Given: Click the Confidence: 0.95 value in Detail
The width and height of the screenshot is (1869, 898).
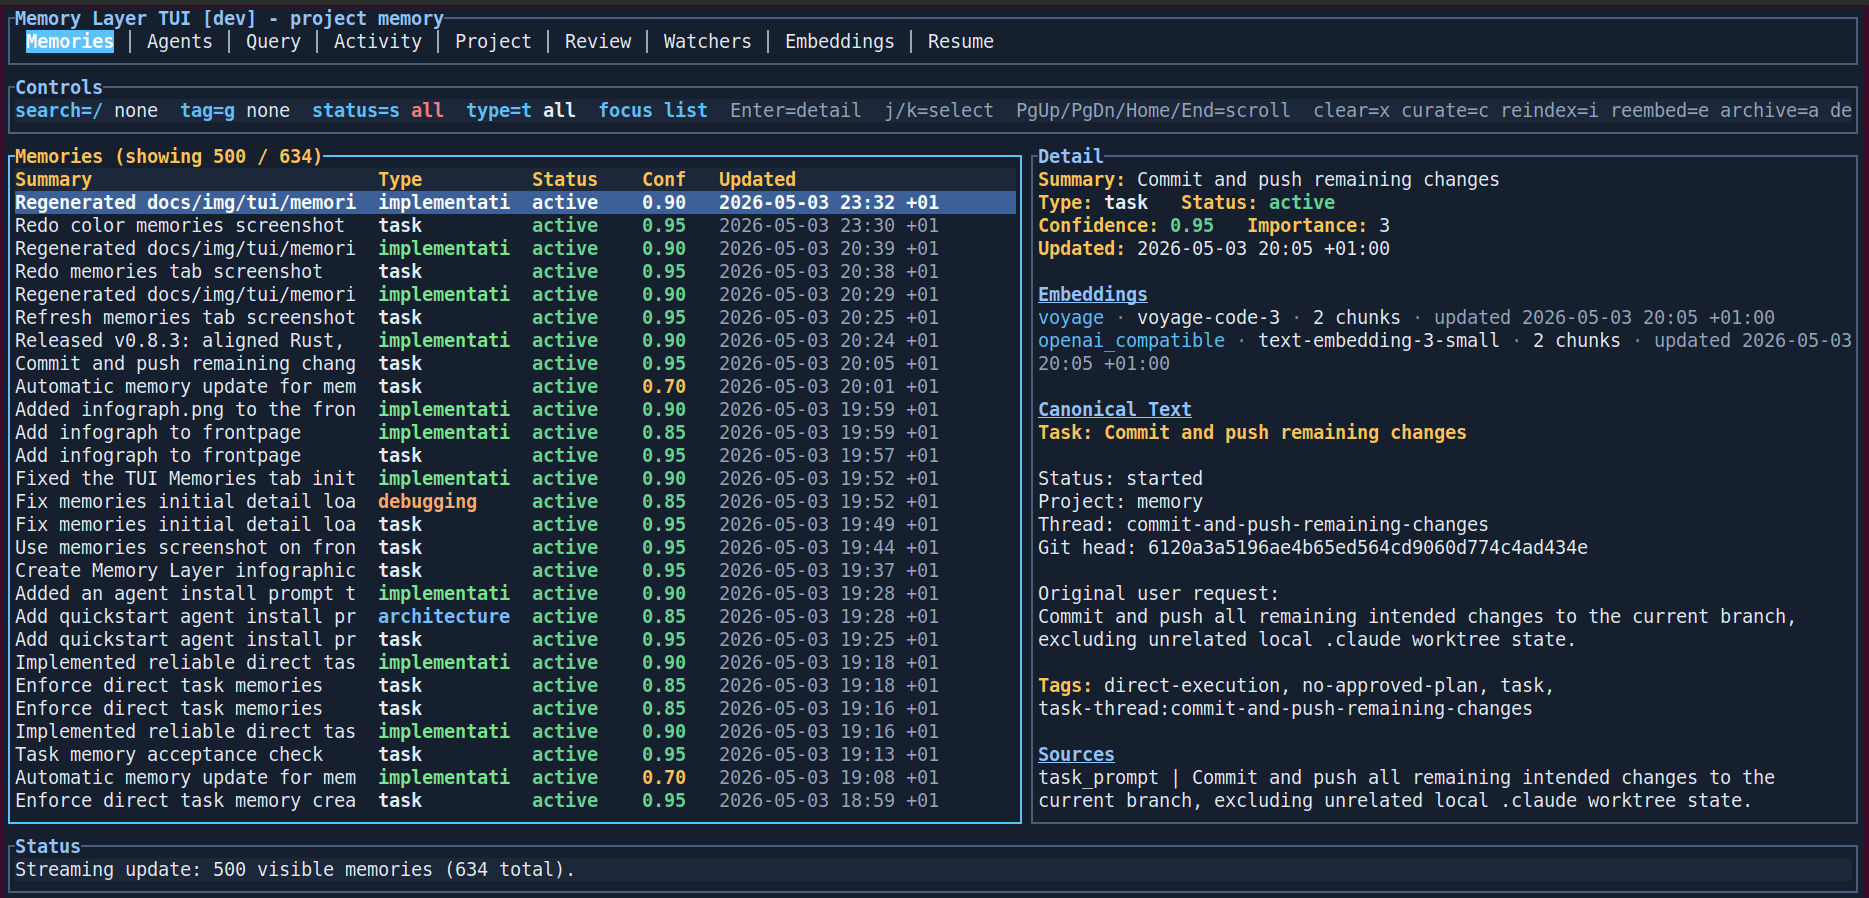Looking at the screenshot, I should tap(1126, 225).
